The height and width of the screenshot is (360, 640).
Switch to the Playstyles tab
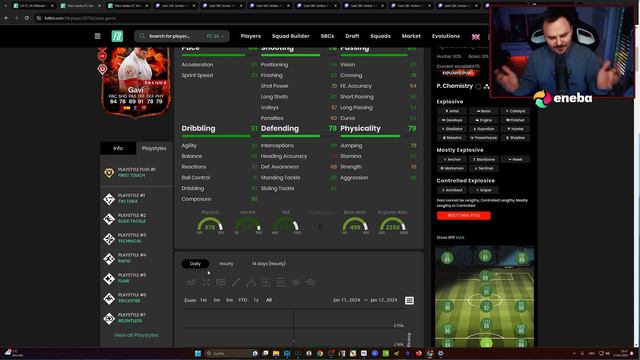[x=154, y=148]
